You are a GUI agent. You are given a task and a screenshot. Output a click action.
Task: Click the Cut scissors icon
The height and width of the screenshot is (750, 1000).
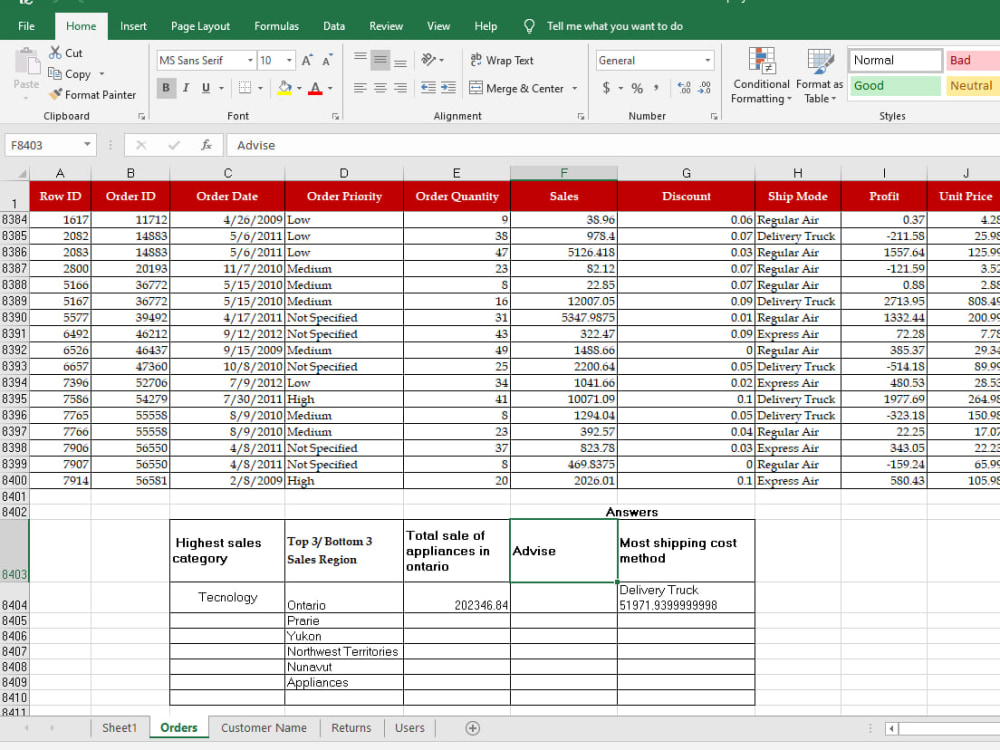click(x=55, y=53)
